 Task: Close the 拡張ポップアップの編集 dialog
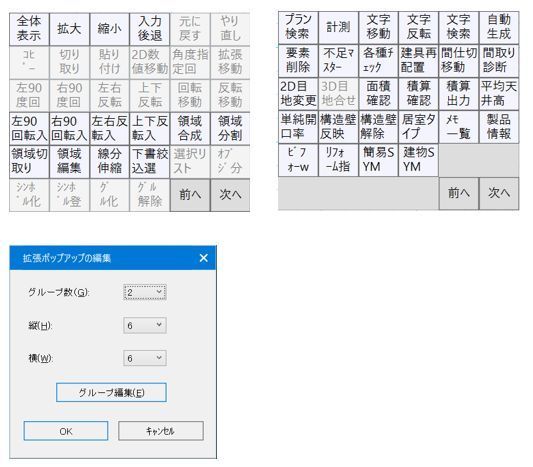pyautogui.click(x=204, y=258)
